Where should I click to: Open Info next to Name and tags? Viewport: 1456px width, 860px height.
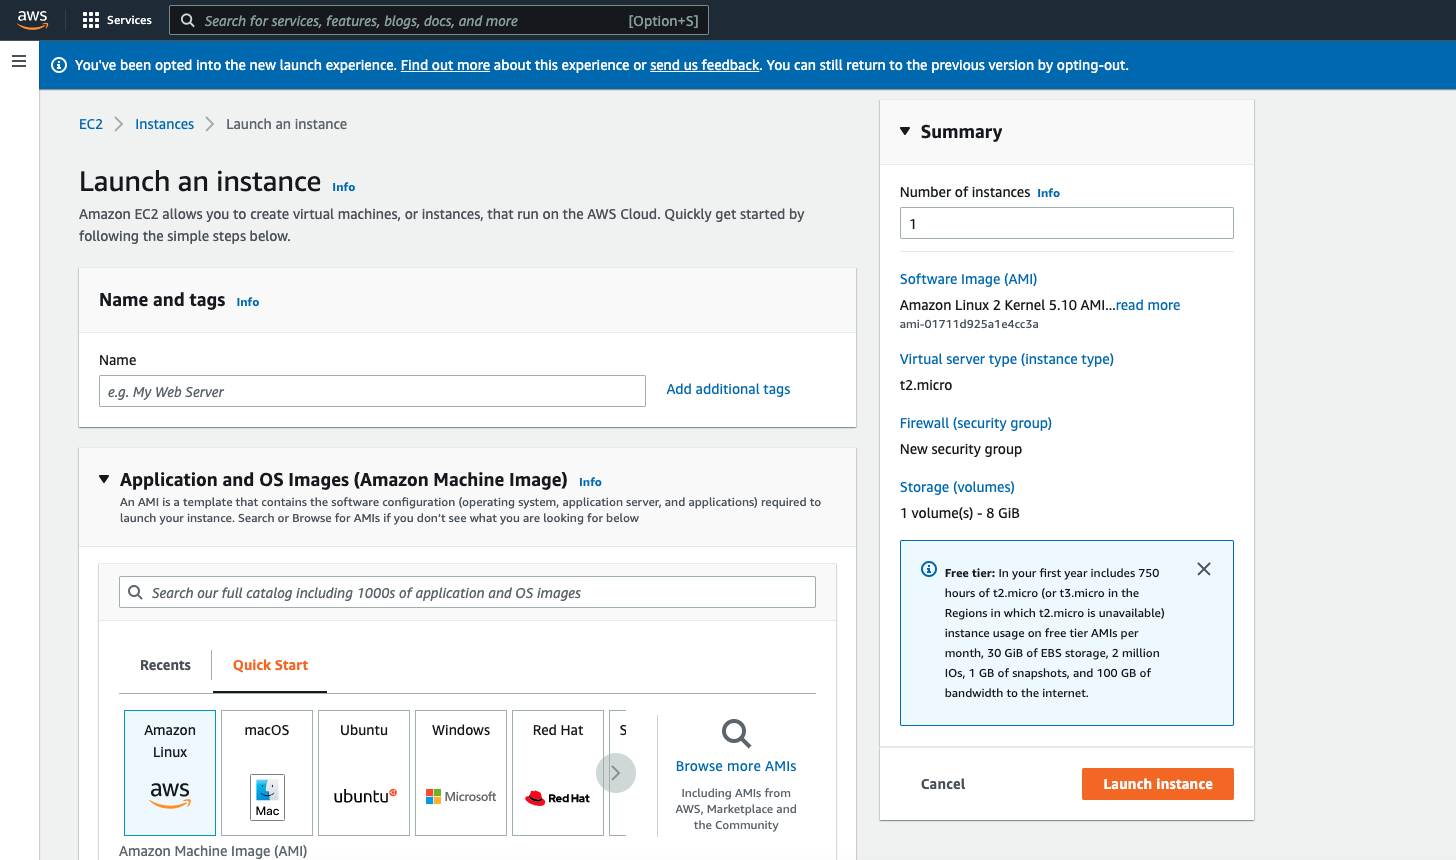(x=248, y=302)
